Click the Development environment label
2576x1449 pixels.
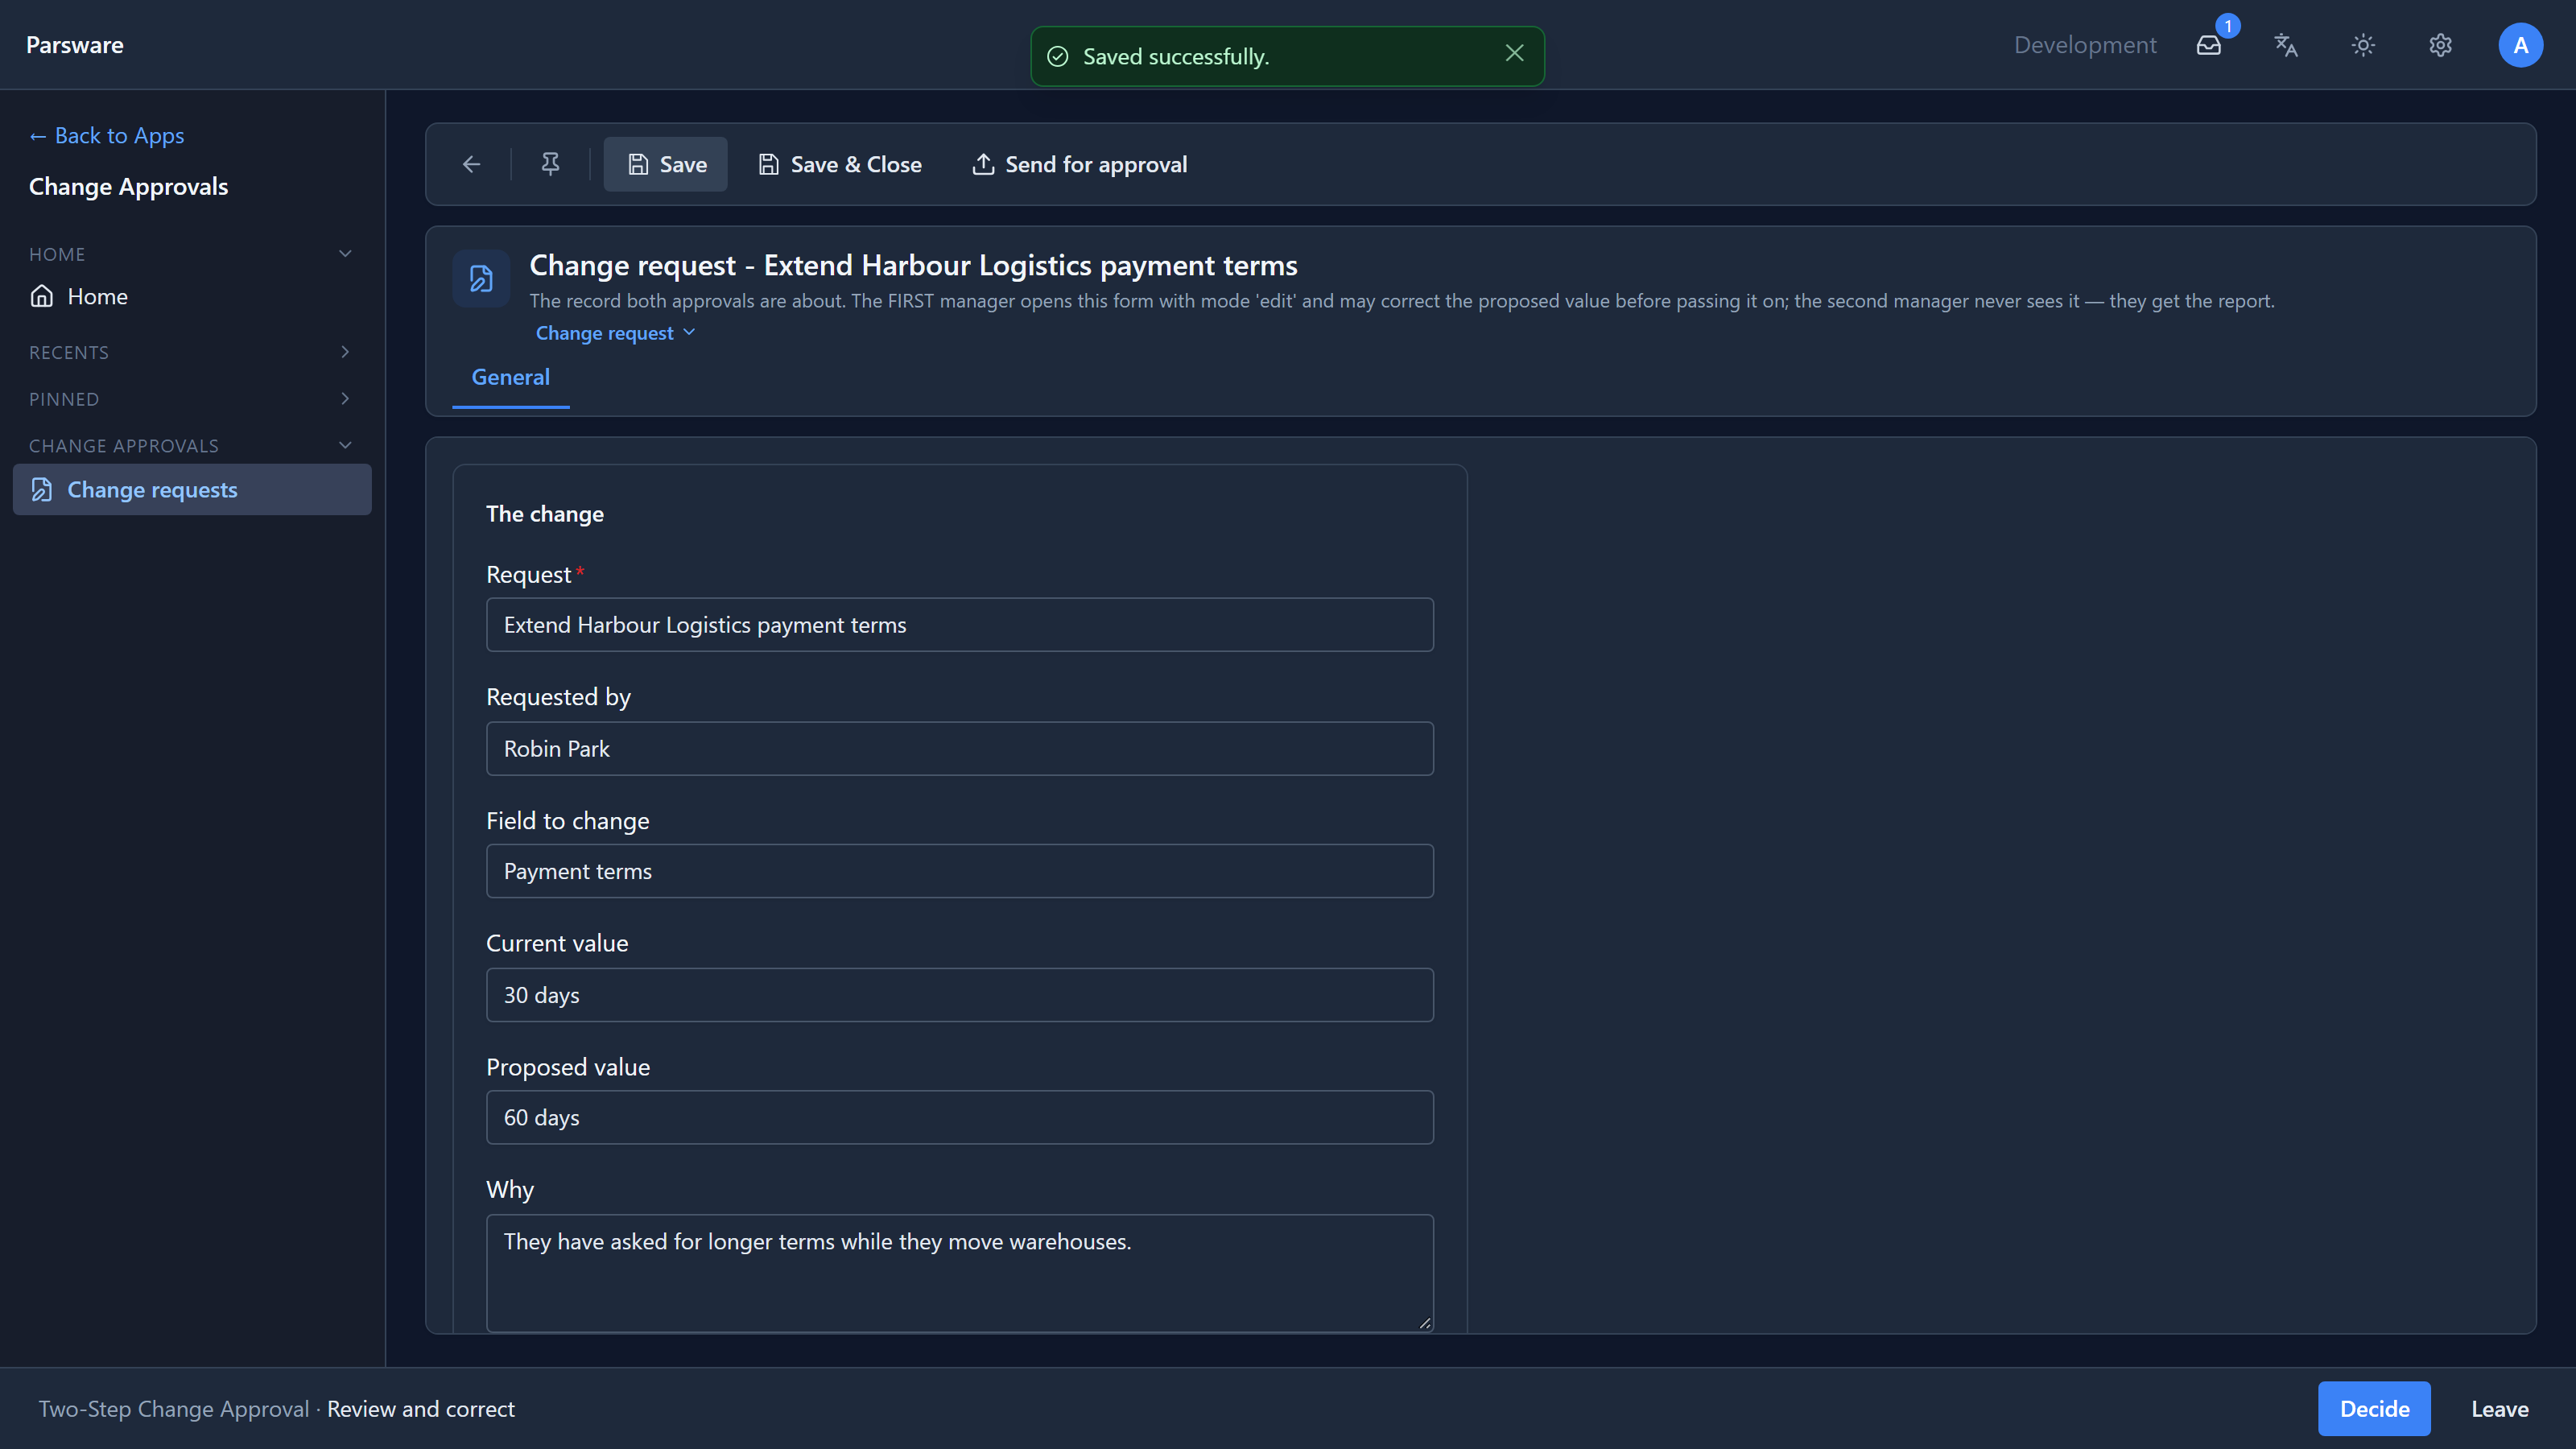point(2085,45)
